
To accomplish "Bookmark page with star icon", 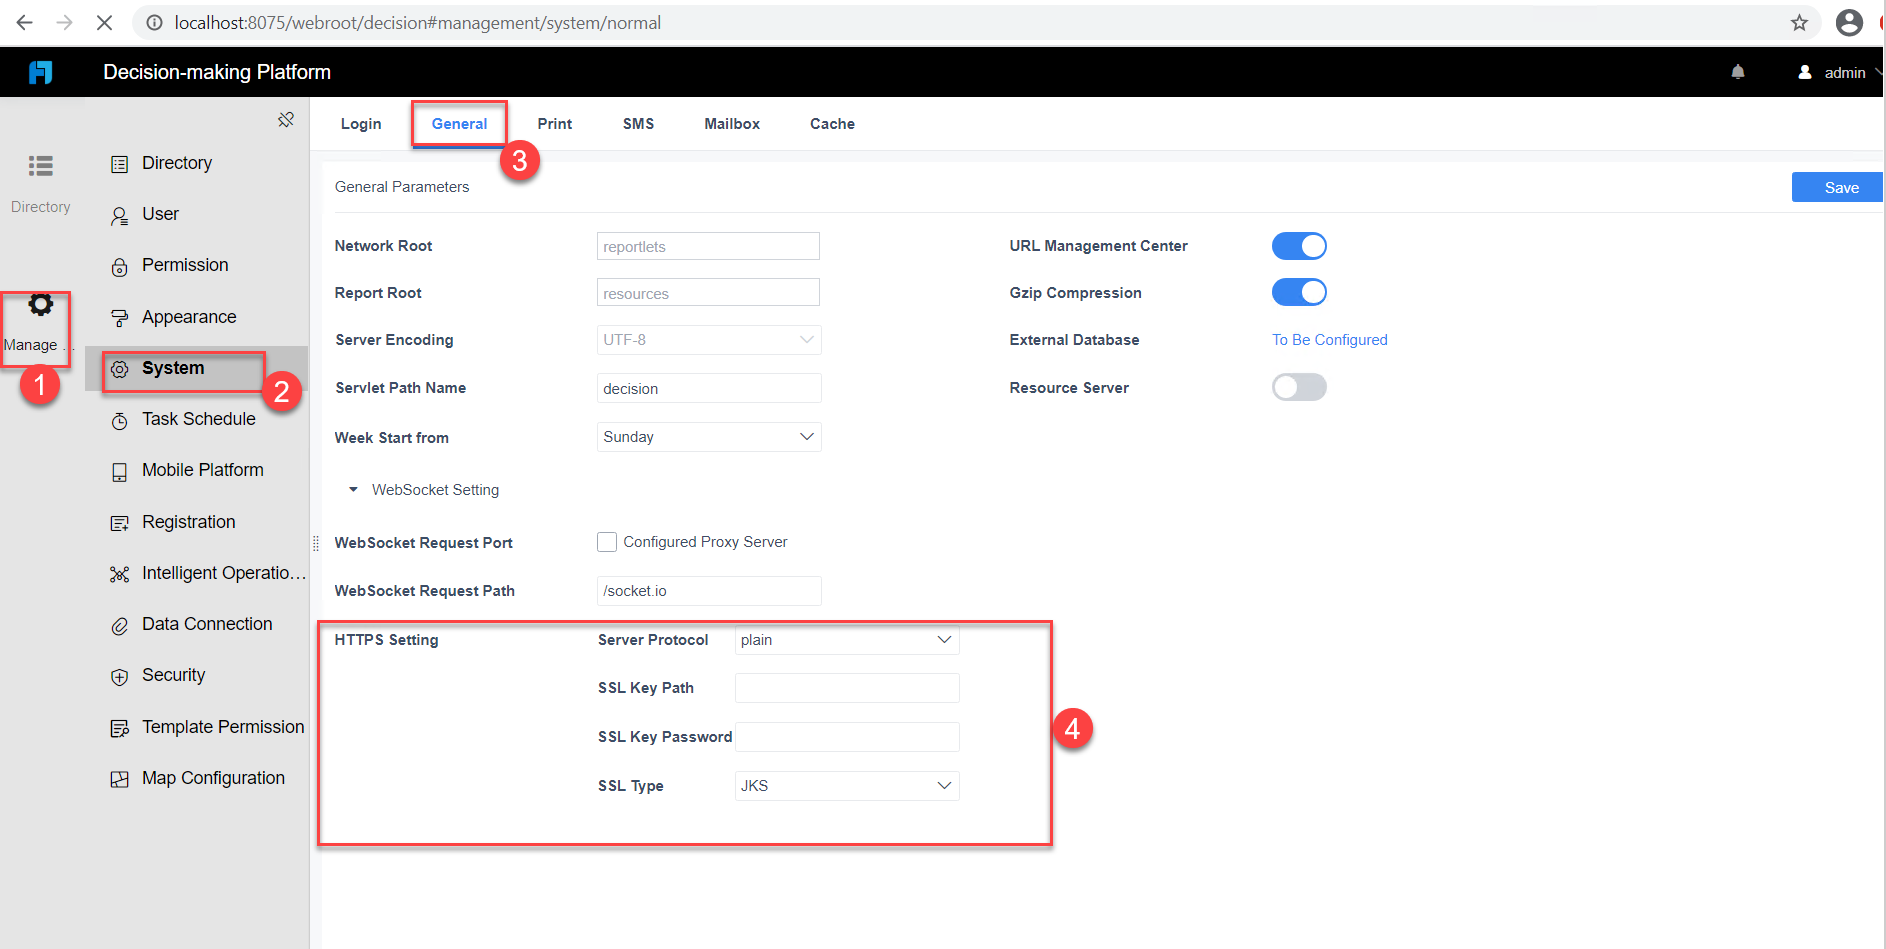I will [x=1800, y=23].
